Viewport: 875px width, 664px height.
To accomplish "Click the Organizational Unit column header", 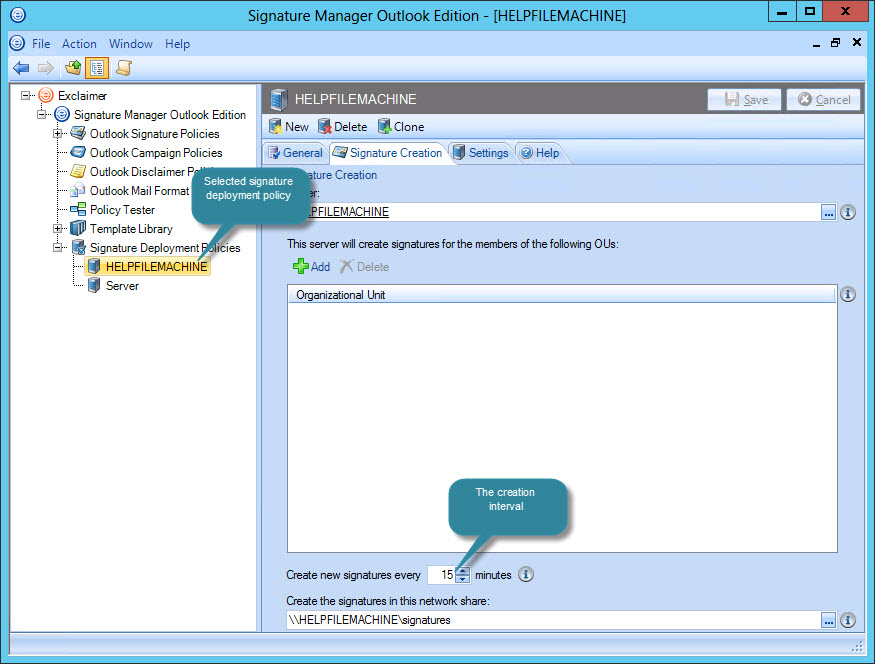I will [x=562, y=295].
